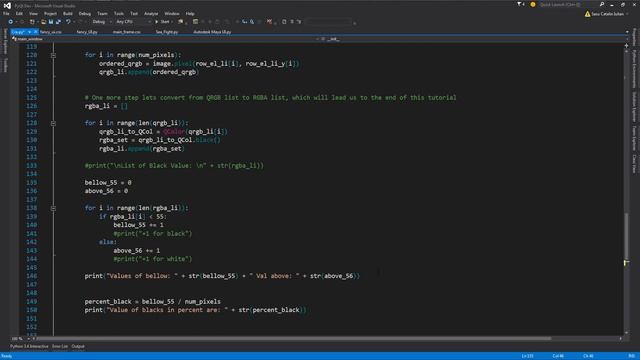The width and height of the screenshot is (640, 360).
Task: Open the signed-in account name dropdown
Action: point(610,14)
